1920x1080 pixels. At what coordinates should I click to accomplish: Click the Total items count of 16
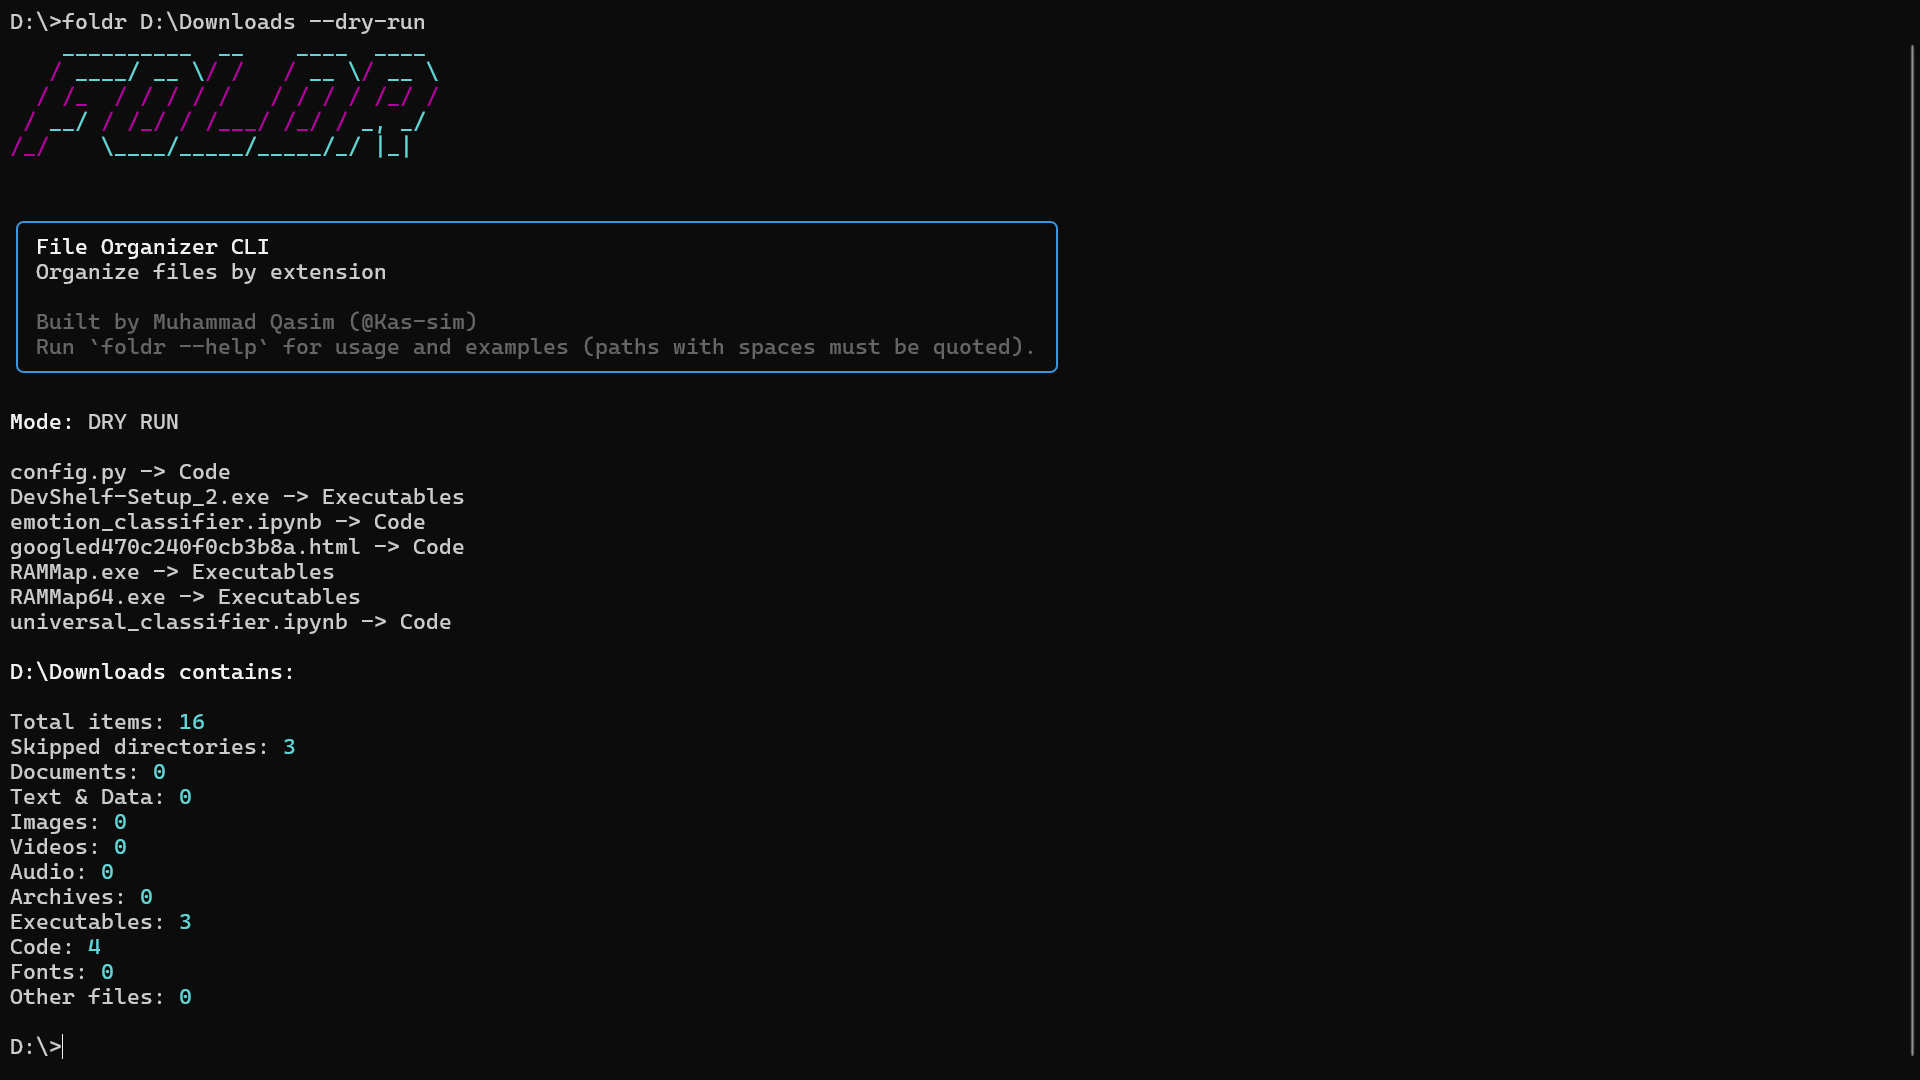(190, 721)
